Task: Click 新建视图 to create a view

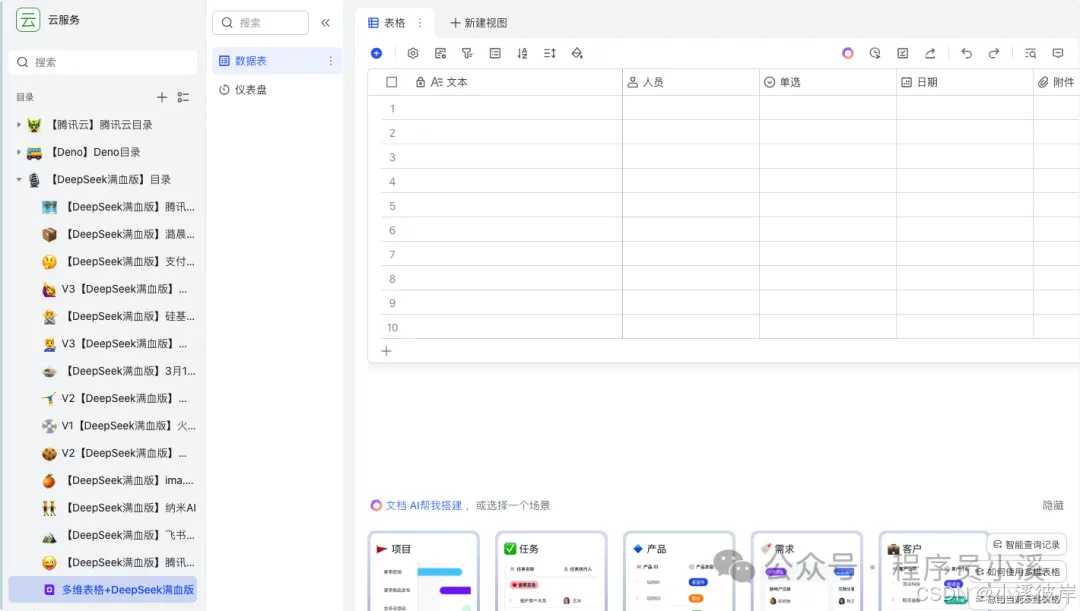Action: pos(479,23)
